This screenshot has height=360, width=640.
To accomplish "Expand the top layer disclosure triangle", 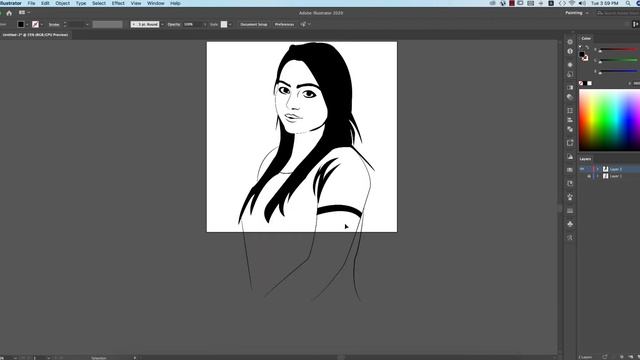I will coord(598,169).
